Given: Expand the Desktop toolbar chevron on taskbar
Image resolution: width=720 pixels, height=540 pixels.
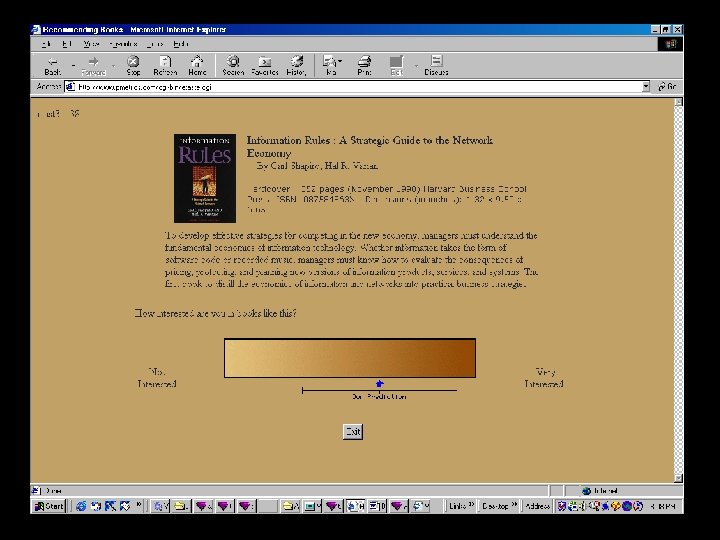Looking at the screenshot, I should coord(514,505).
